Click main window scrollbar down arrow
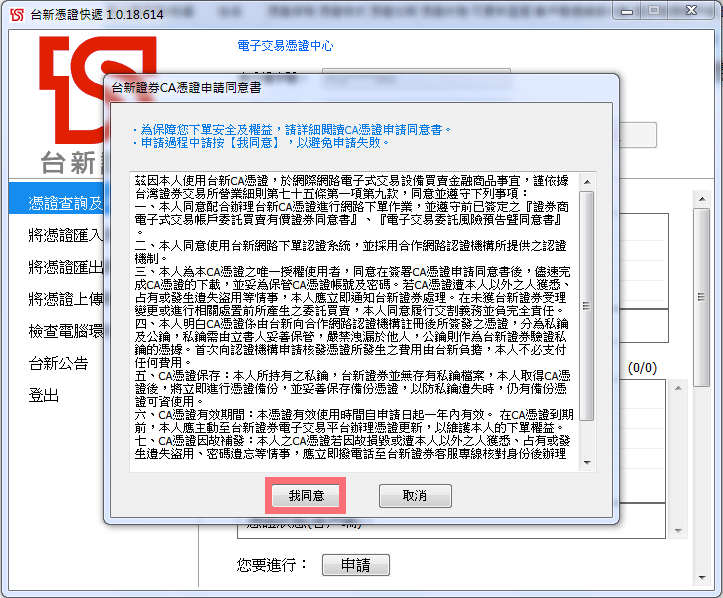 pos(702,578)
